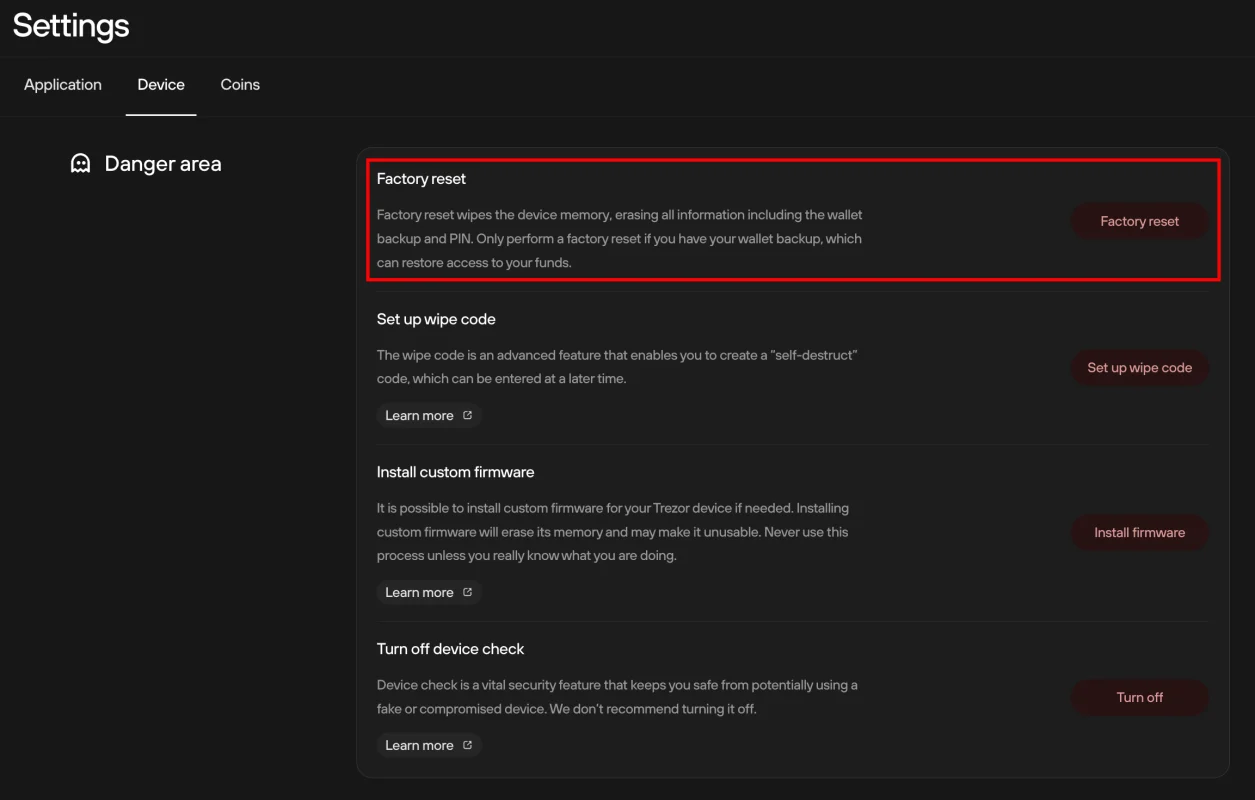Click the Settings page title

[71, 25]
